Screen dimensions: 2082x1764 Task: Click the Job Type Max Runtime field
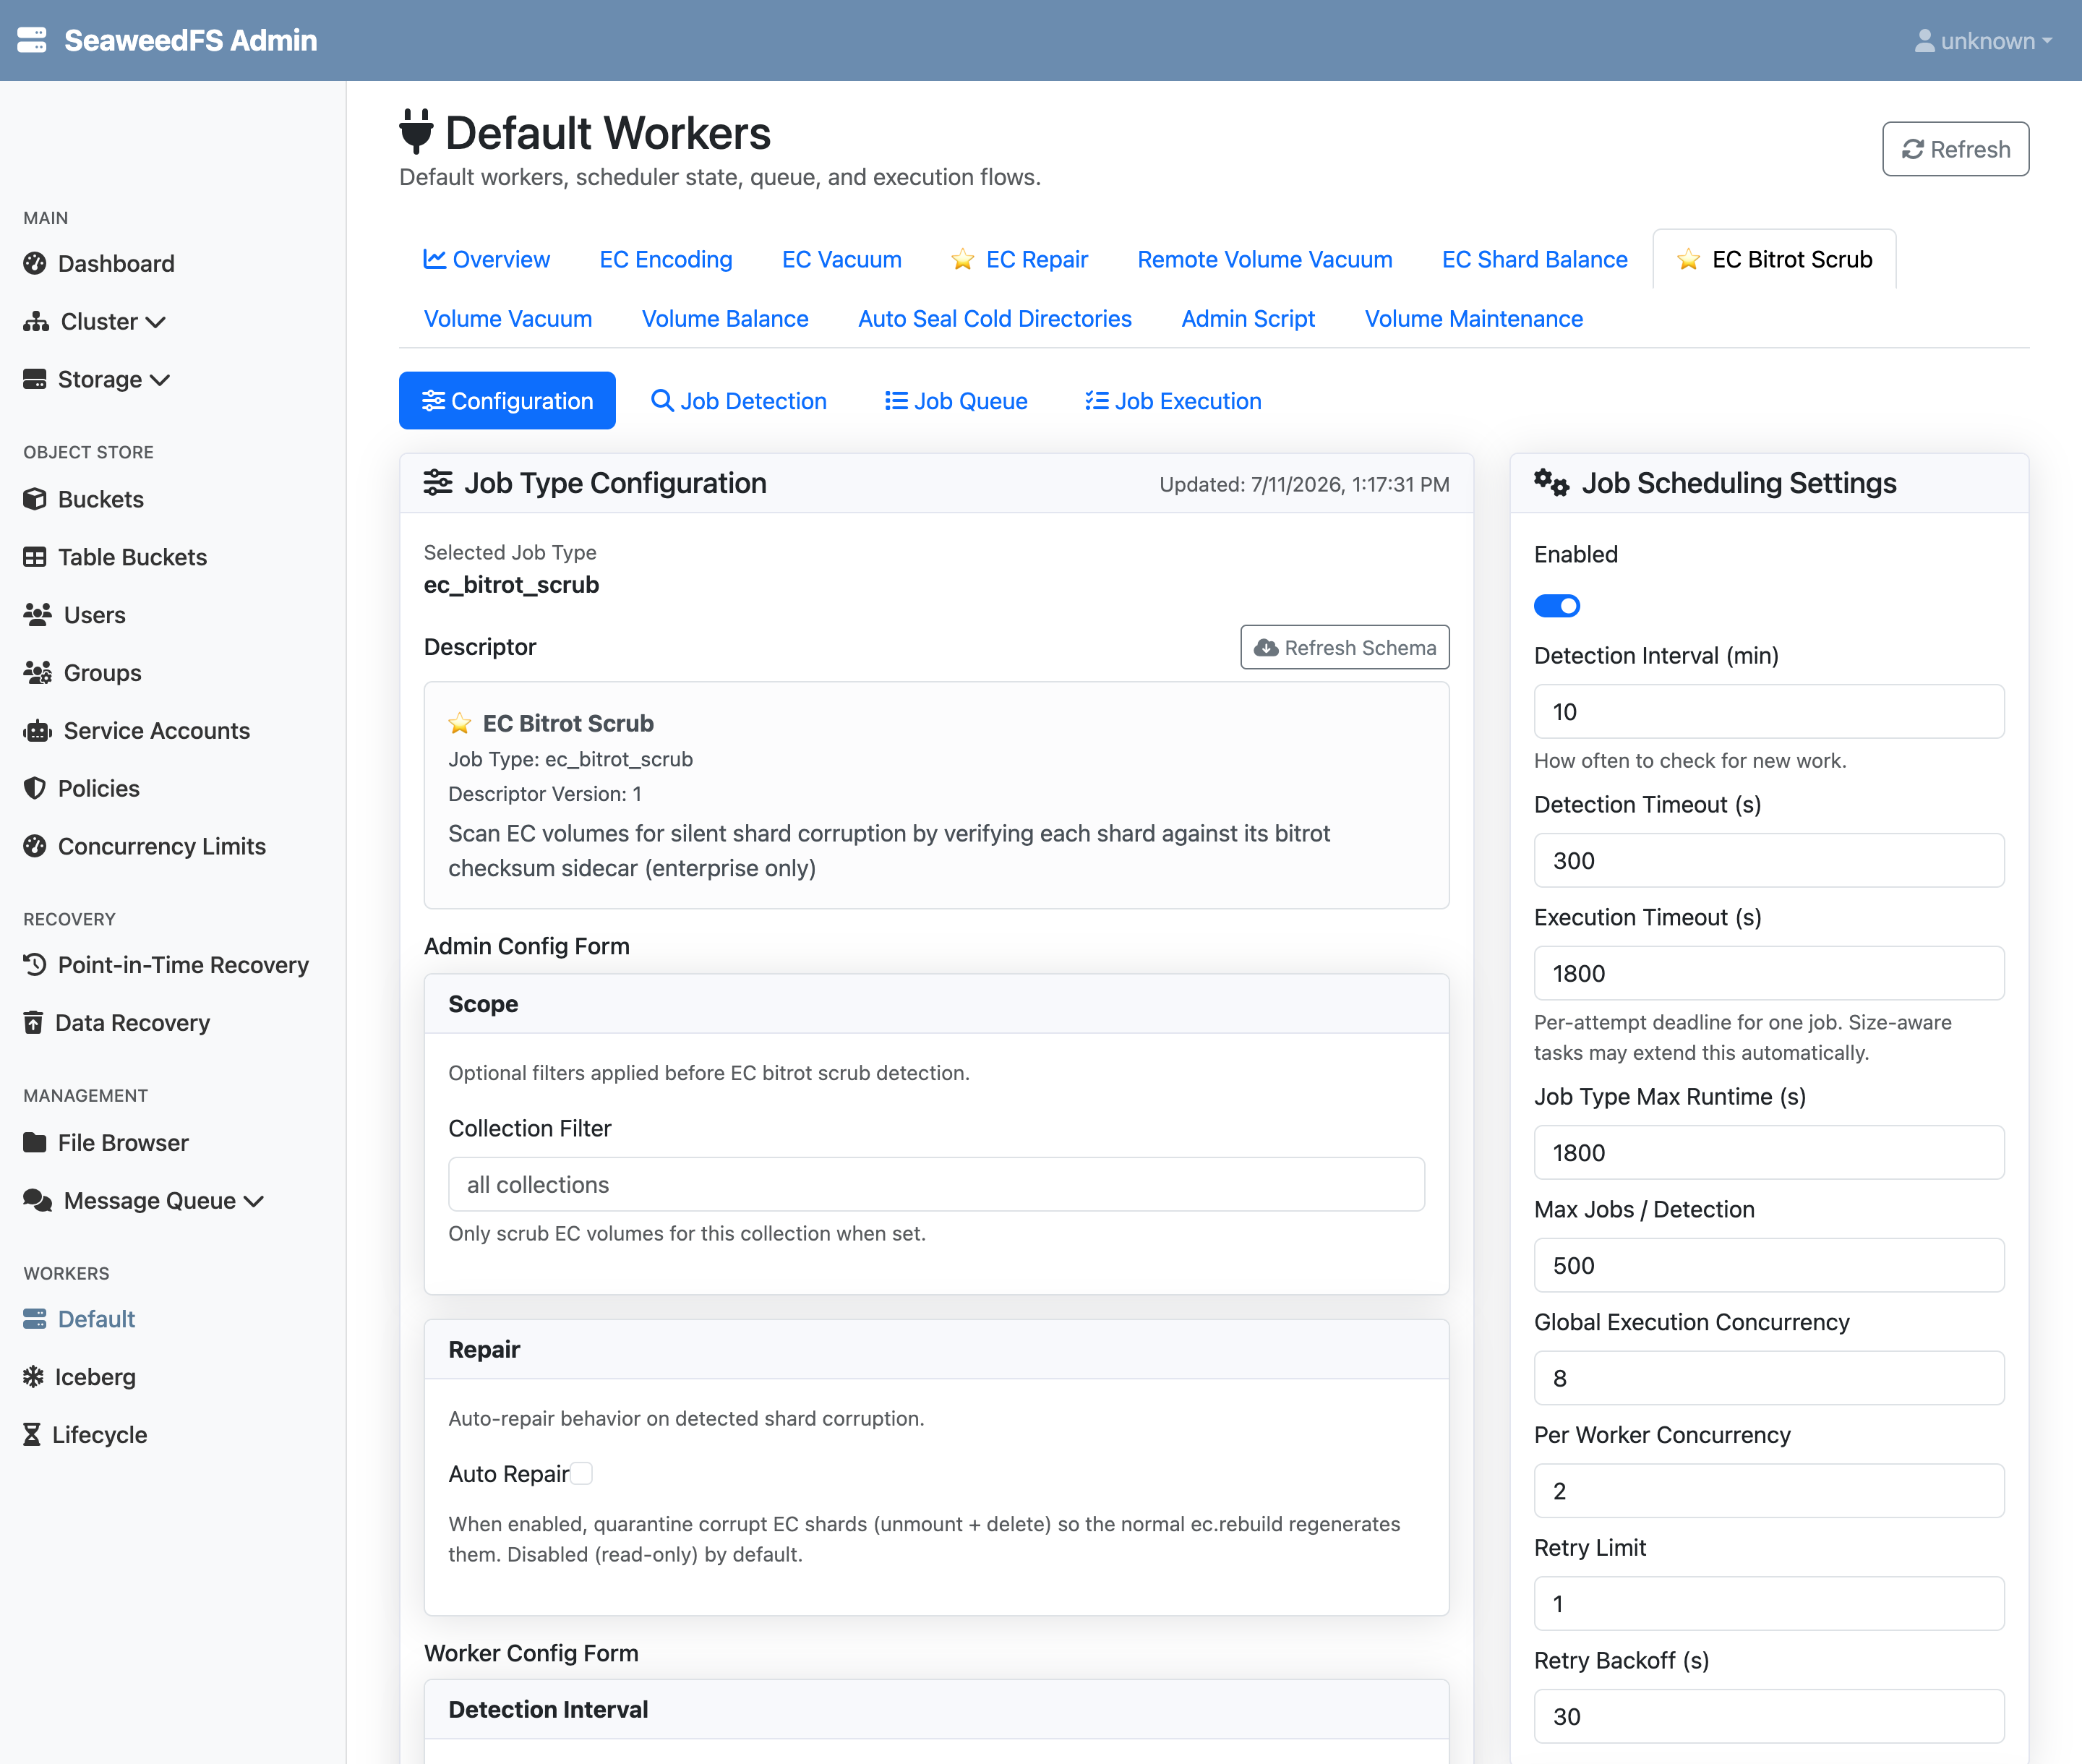pyautogui.click(x=1769, y=1152)
